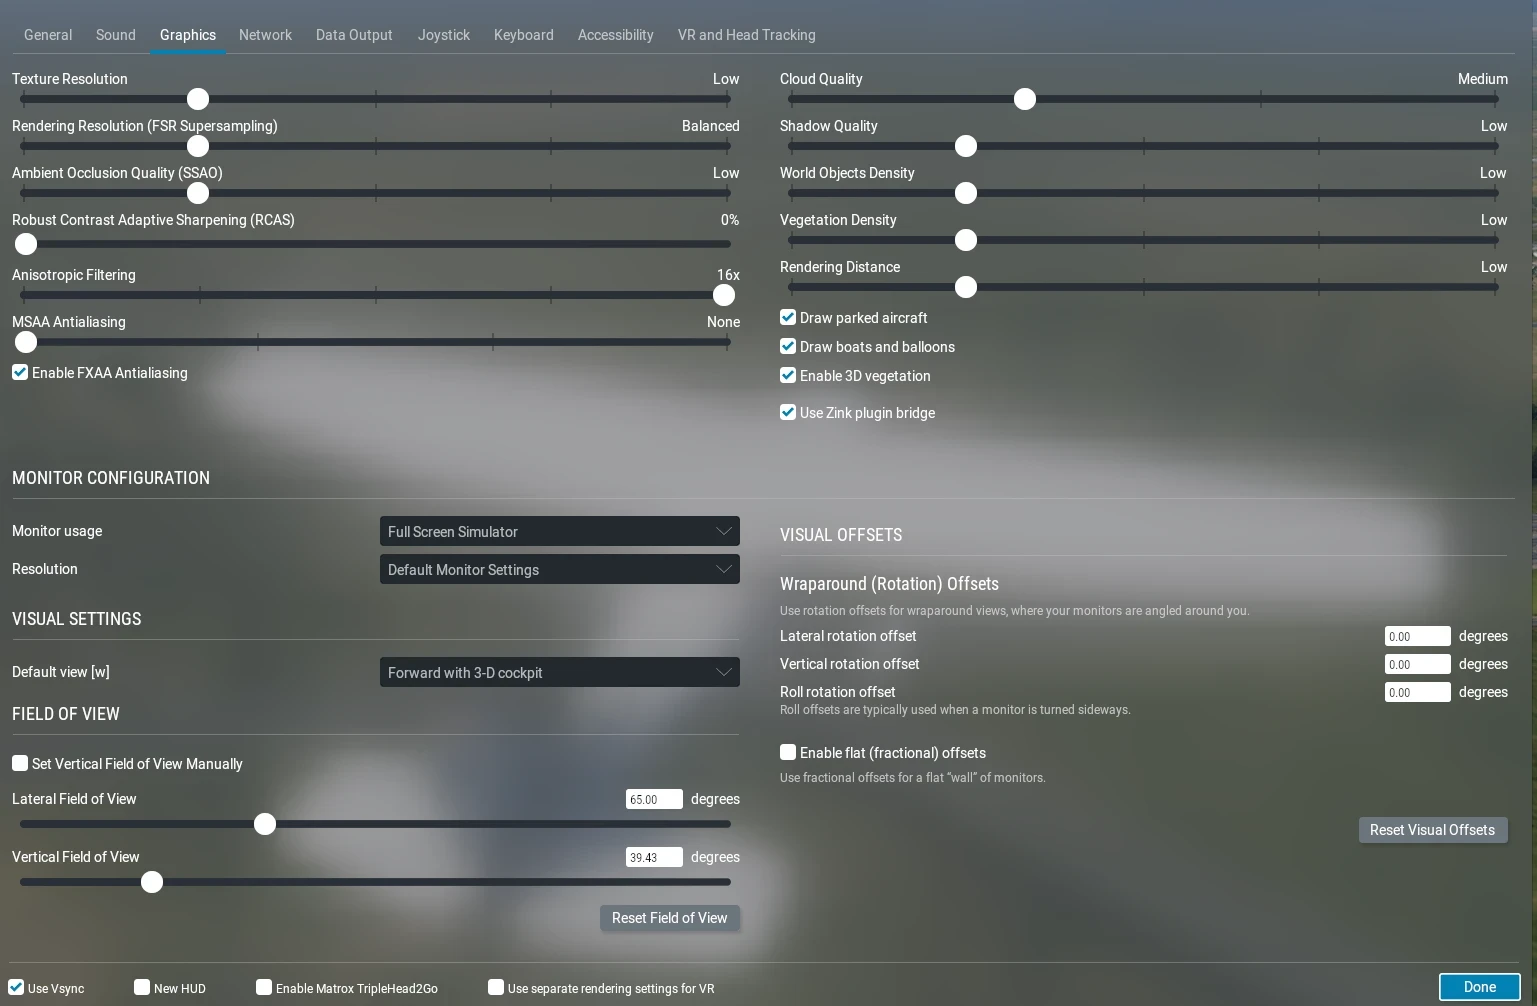Click the Lateral Field of View slider handle

pos(265,824)
